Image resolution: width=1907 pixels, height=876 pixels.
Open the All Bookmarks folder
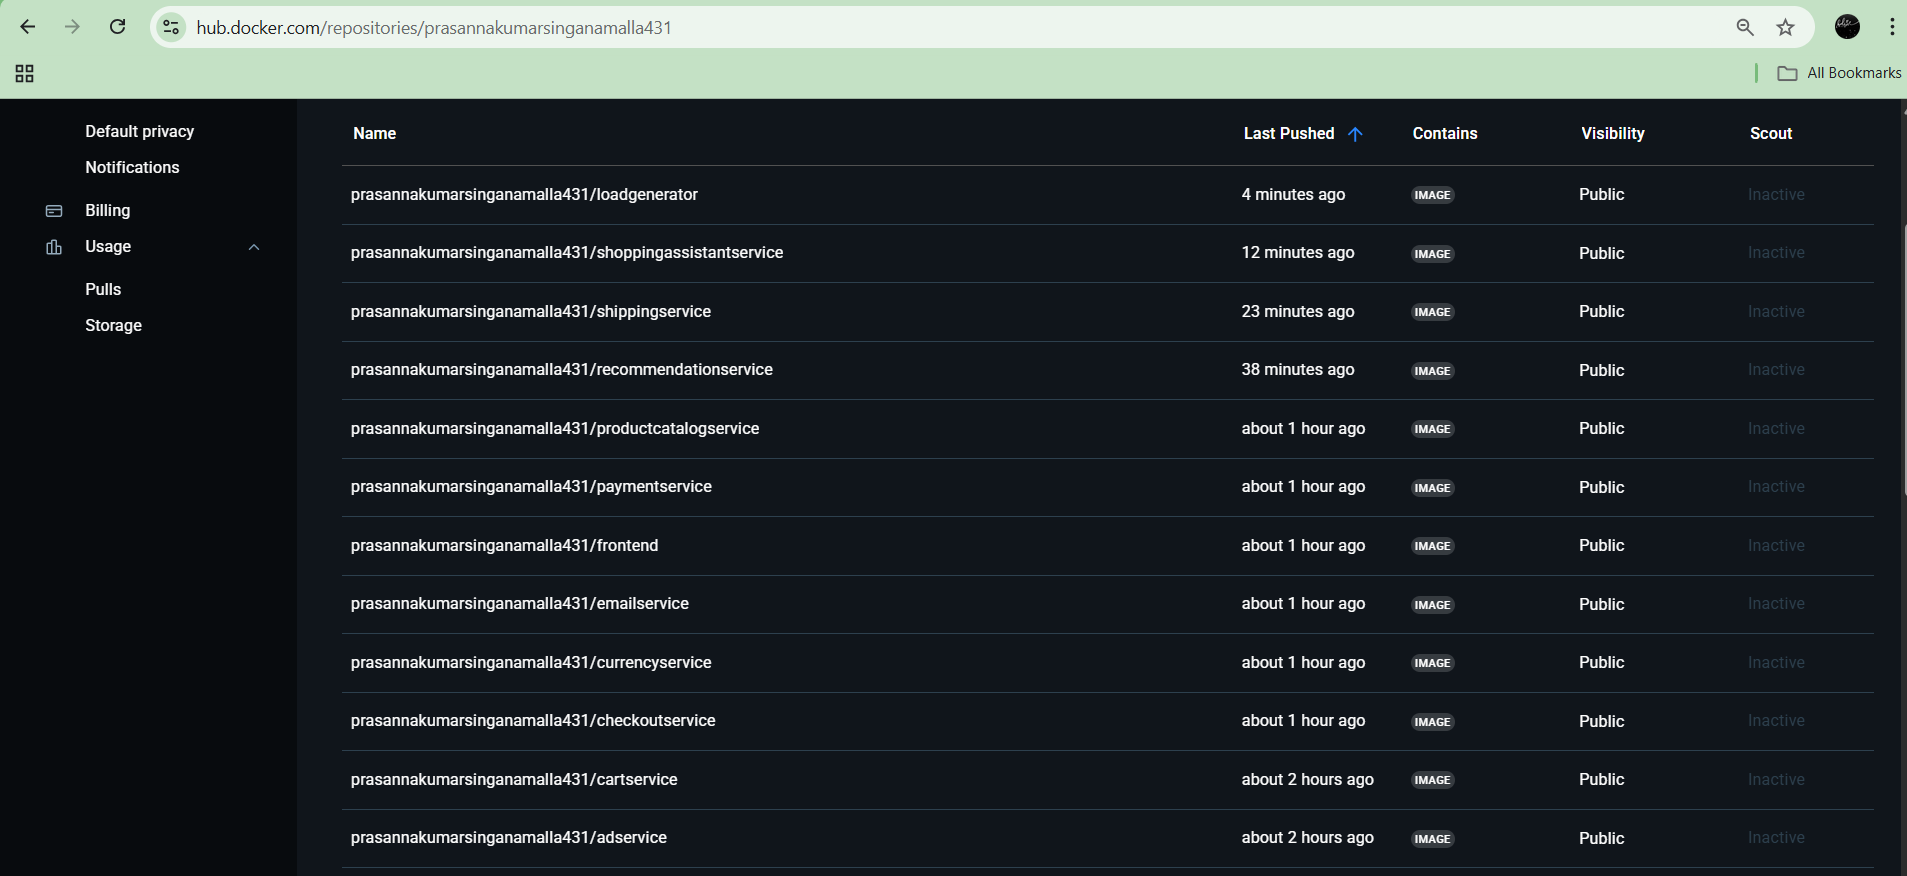[1839, 73]
